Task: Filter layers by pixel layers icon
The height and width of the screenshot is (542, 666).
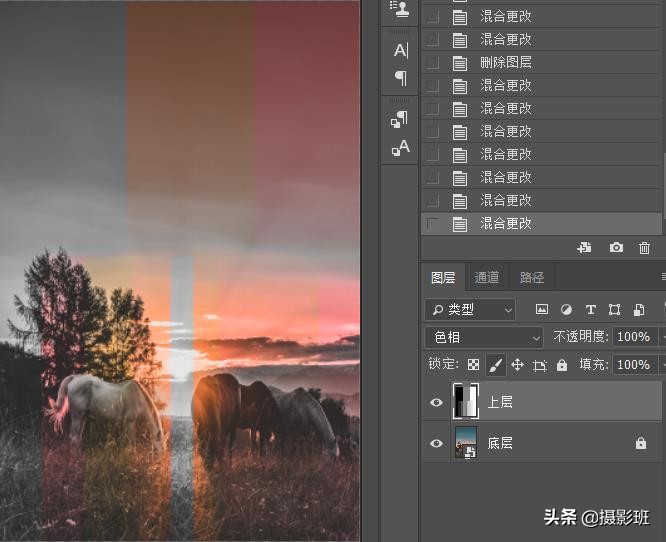Action: [542, 310]
